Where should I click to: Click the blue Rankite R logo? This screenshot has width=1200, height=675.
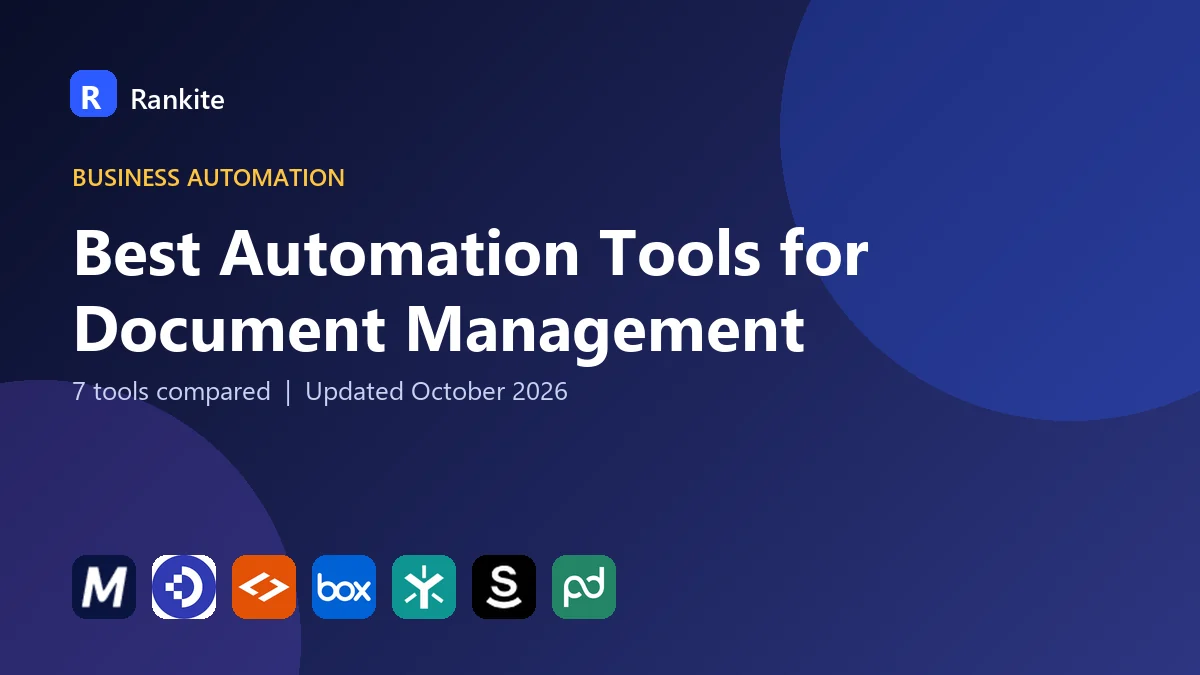pyautogui.click(x=93, y=94)
